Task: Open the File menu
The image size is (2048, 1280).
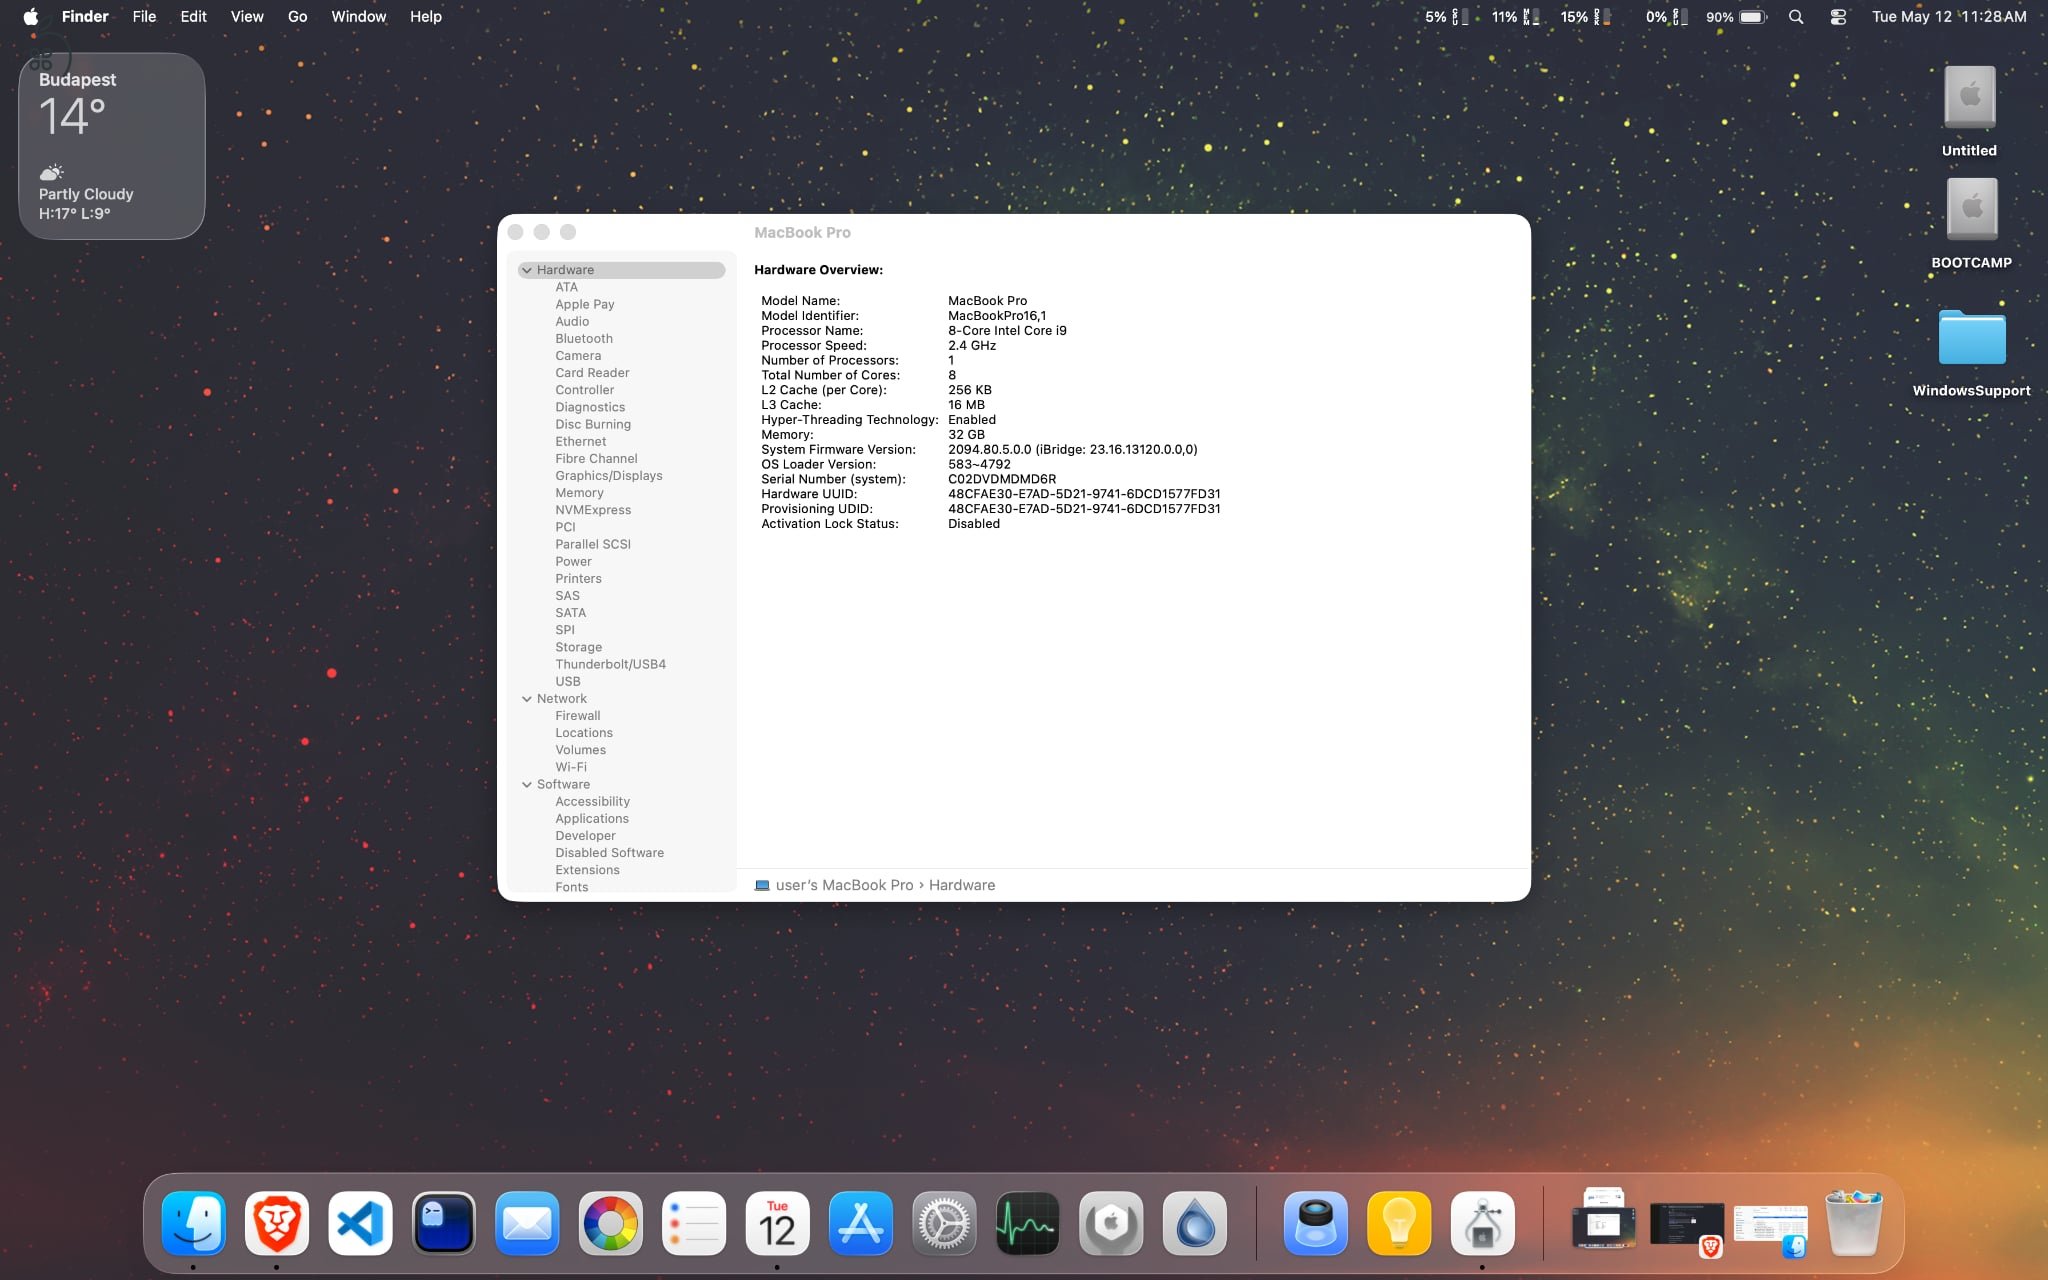Action: click(144, 16)
